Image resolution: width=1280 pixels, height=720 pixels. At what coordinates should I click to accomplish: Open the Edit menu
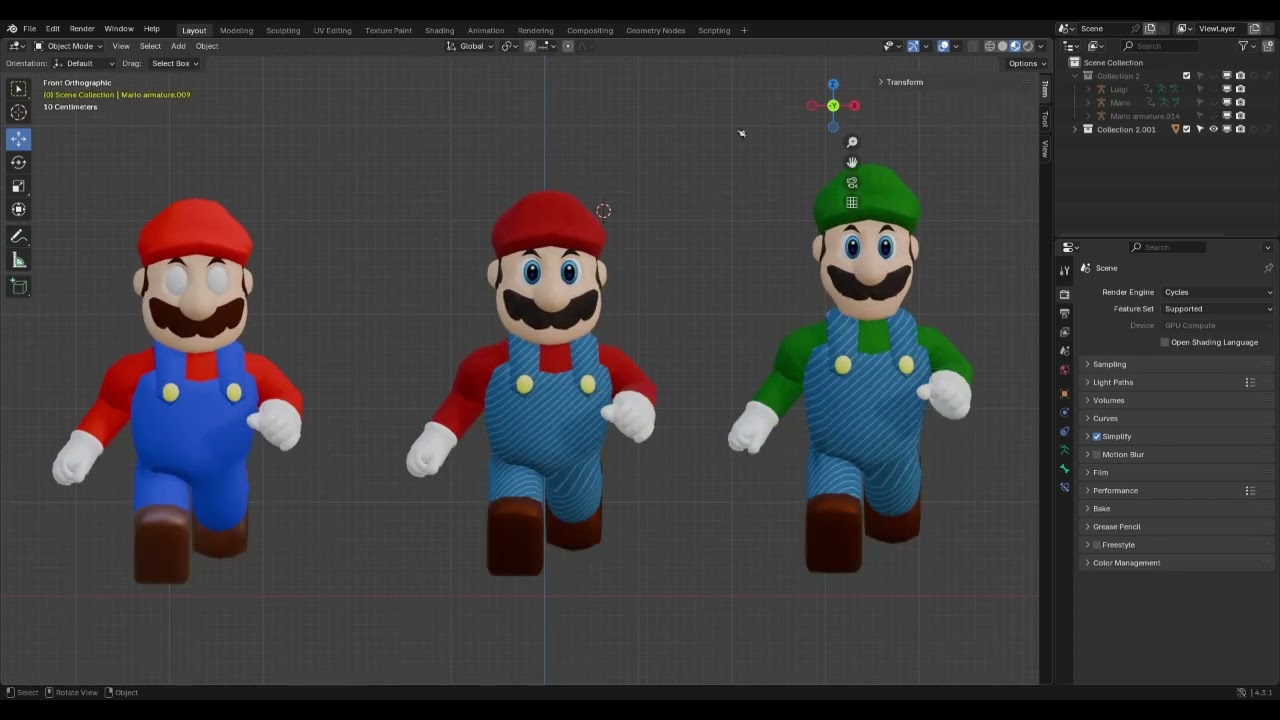(53, 29)
